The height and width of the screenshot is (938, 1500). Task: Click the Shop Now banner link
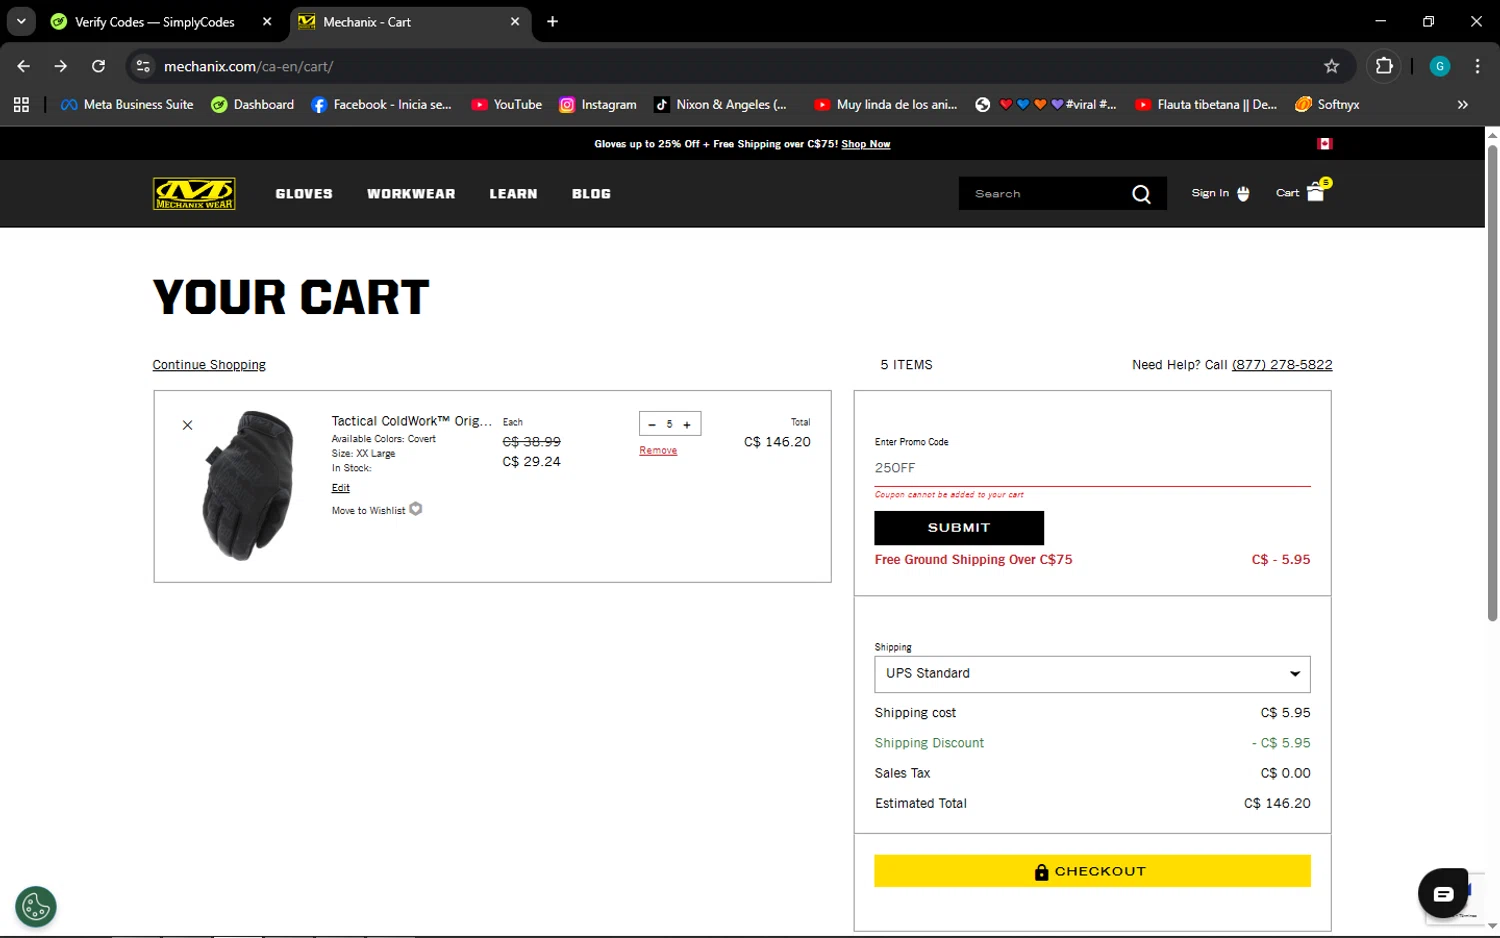[x=866, y=144]
